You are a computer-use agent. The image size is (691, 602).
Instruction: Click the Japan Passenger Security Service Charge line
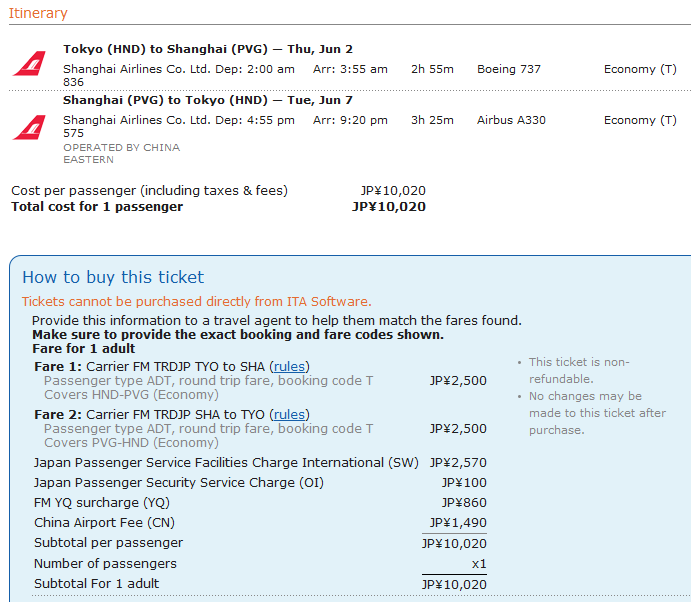coord(178,483)
